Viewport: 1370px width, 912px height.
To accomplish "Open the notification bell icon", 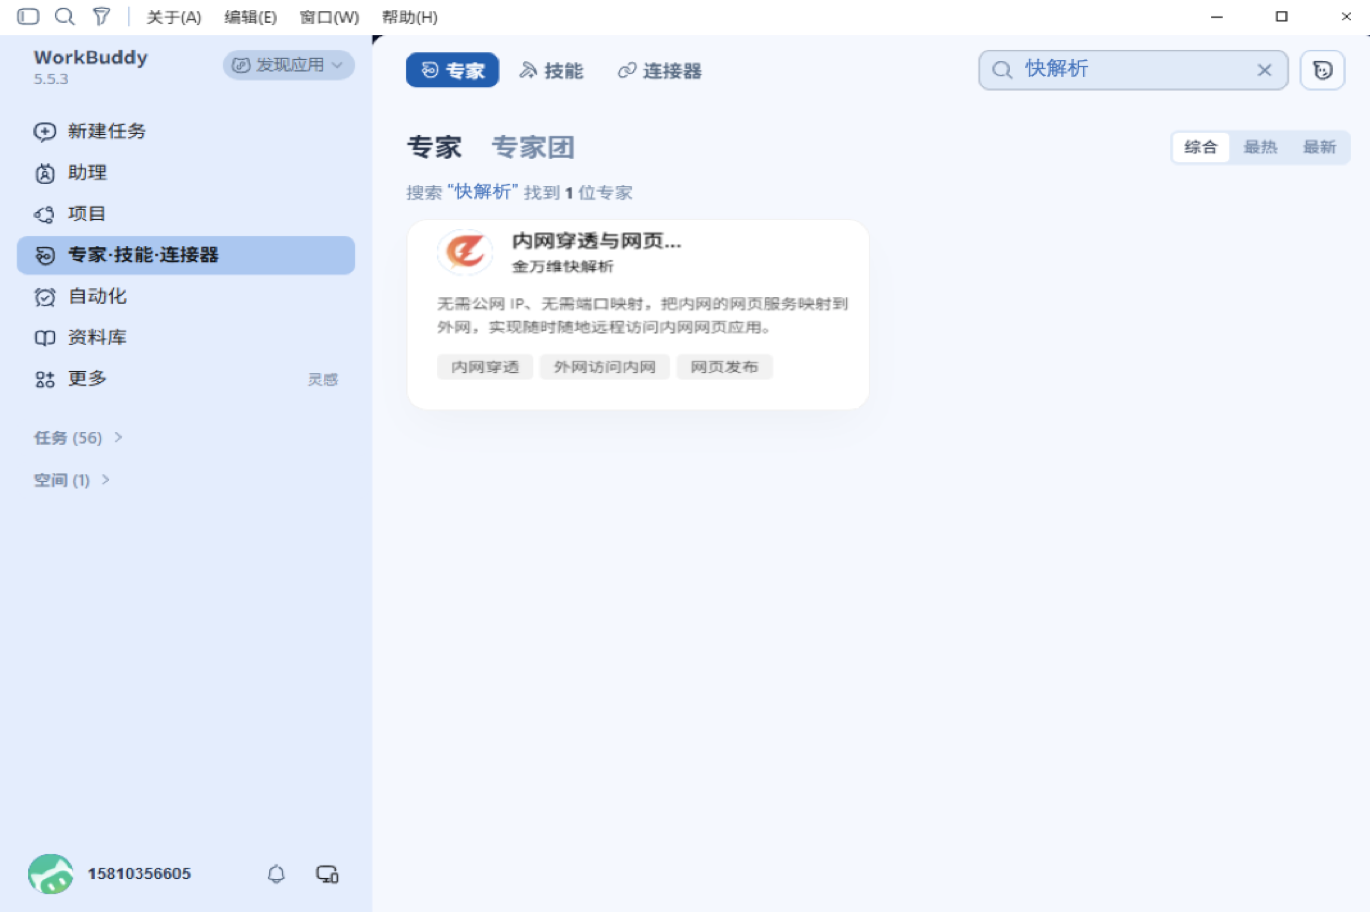I will click(x=276, y=874).
